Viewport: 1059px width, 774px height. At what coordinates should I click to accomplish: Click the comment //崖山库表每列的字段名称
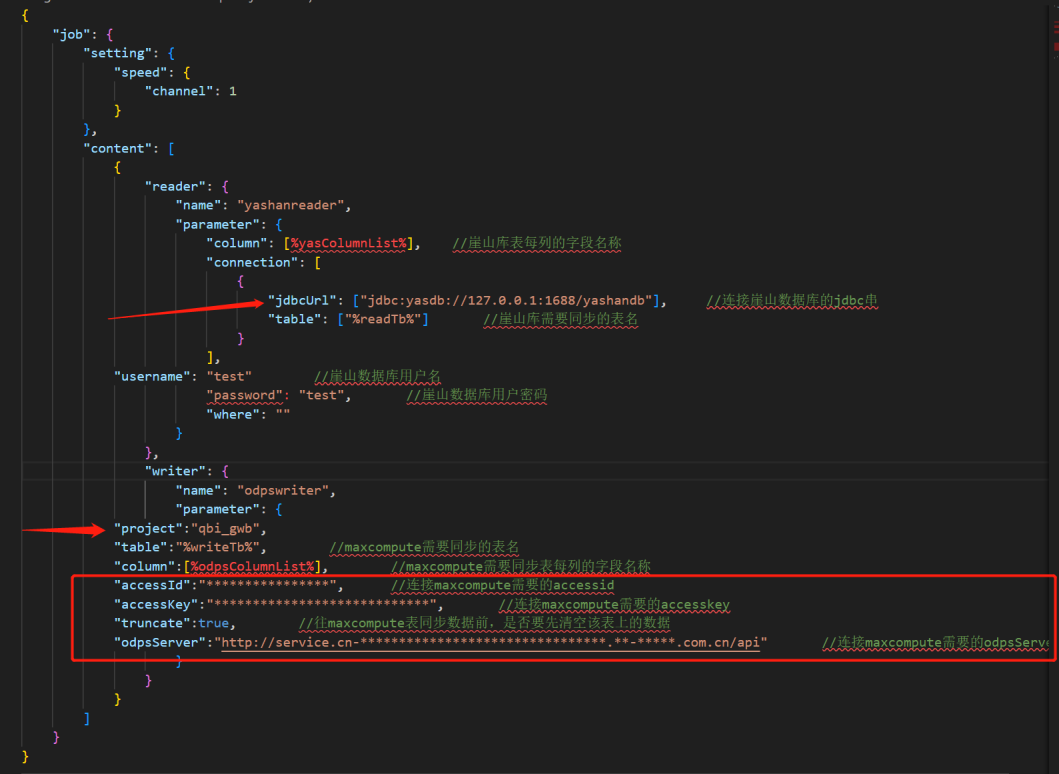pos(537,243)
